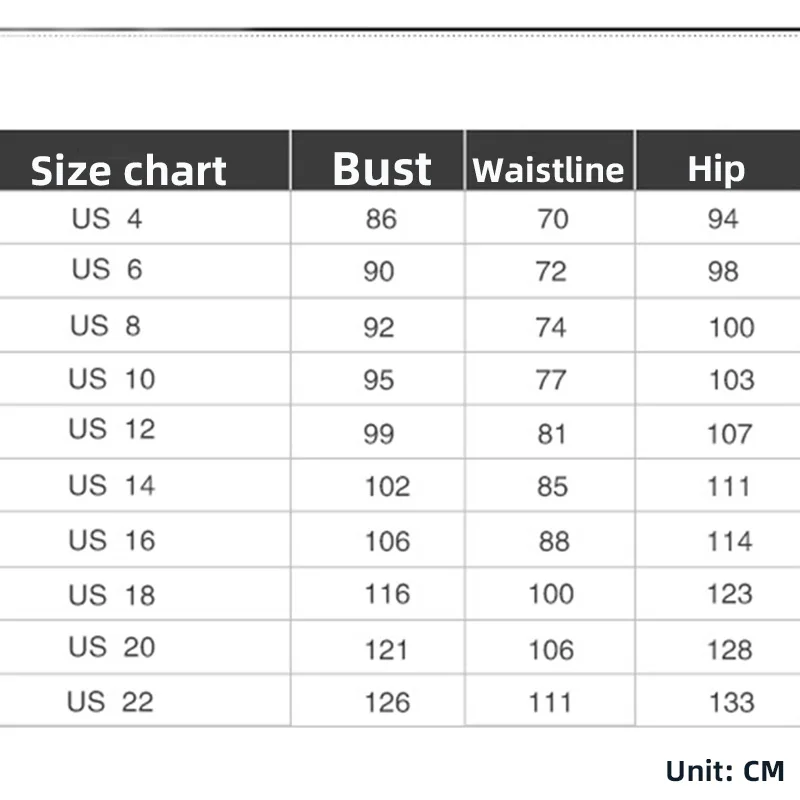This screenshot has width=800, height=800.
Task: Select the US 18 size label
Action: [112, 595]
